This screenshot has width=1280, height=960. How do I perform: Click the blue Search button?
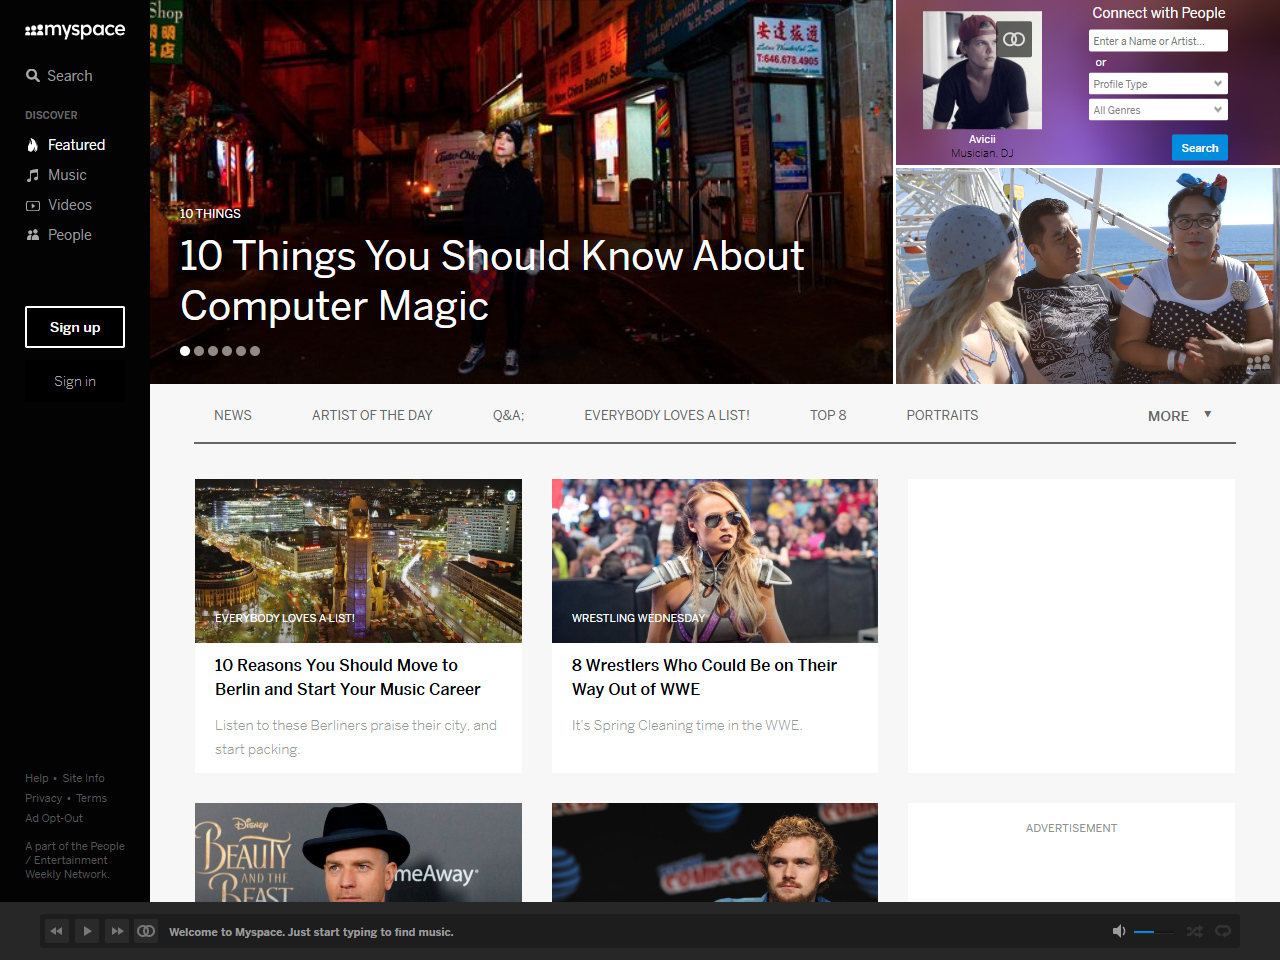pos(1199,148)
